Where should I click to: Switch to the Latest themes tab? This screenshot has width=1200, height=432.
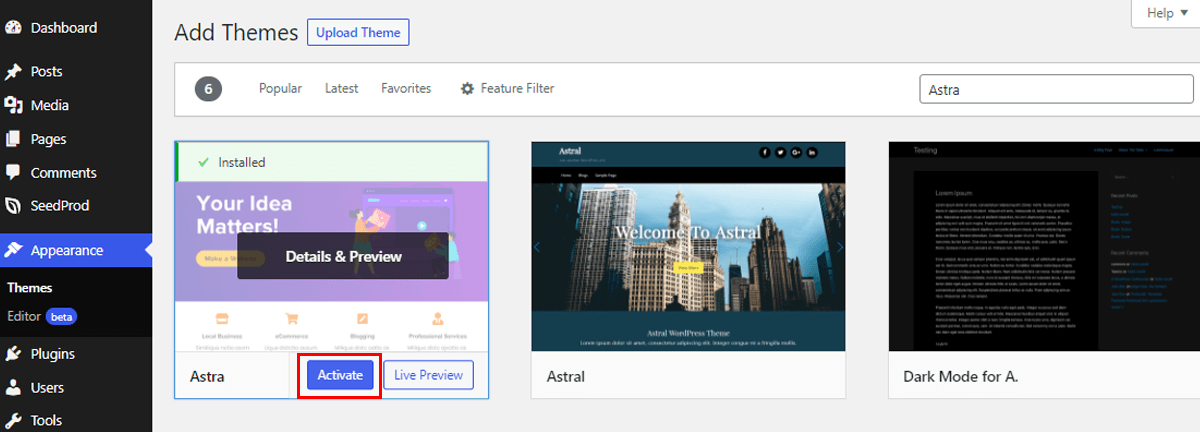[x=341, y=89]
